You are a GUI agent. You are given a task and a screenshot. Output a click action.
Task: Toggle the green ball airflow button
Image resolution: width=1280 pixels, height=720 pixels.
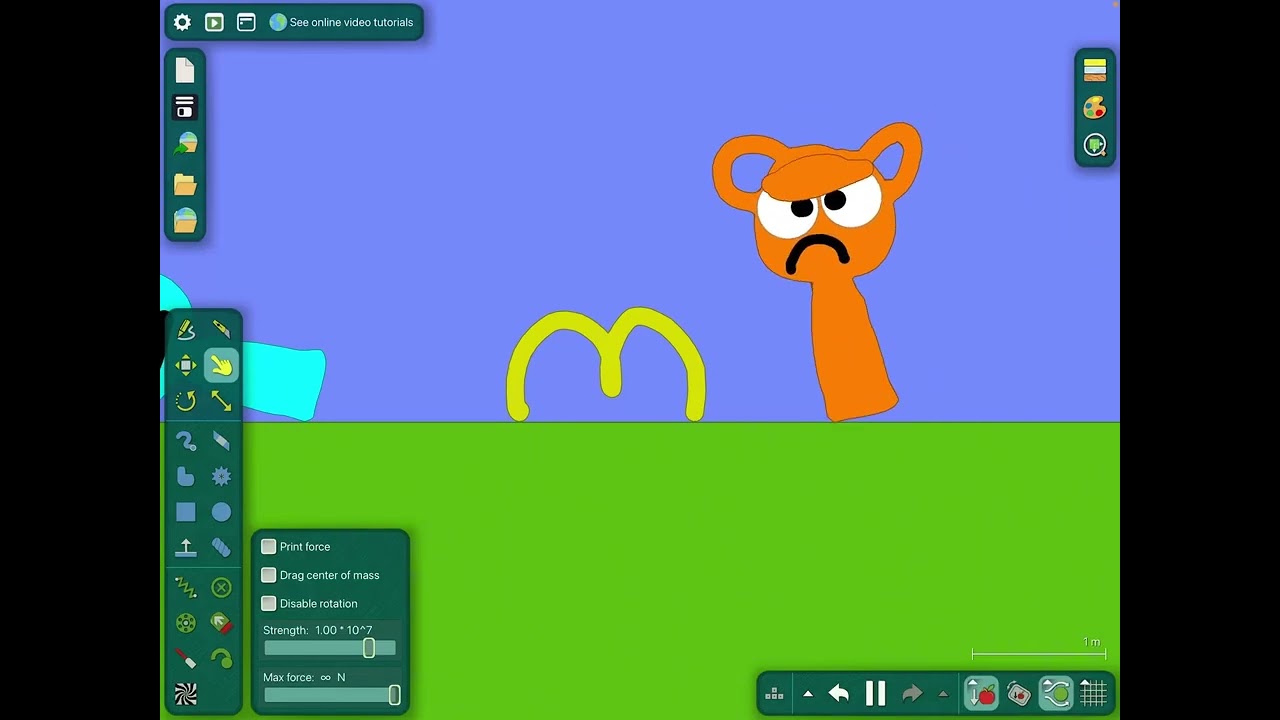click(1056, 693)
